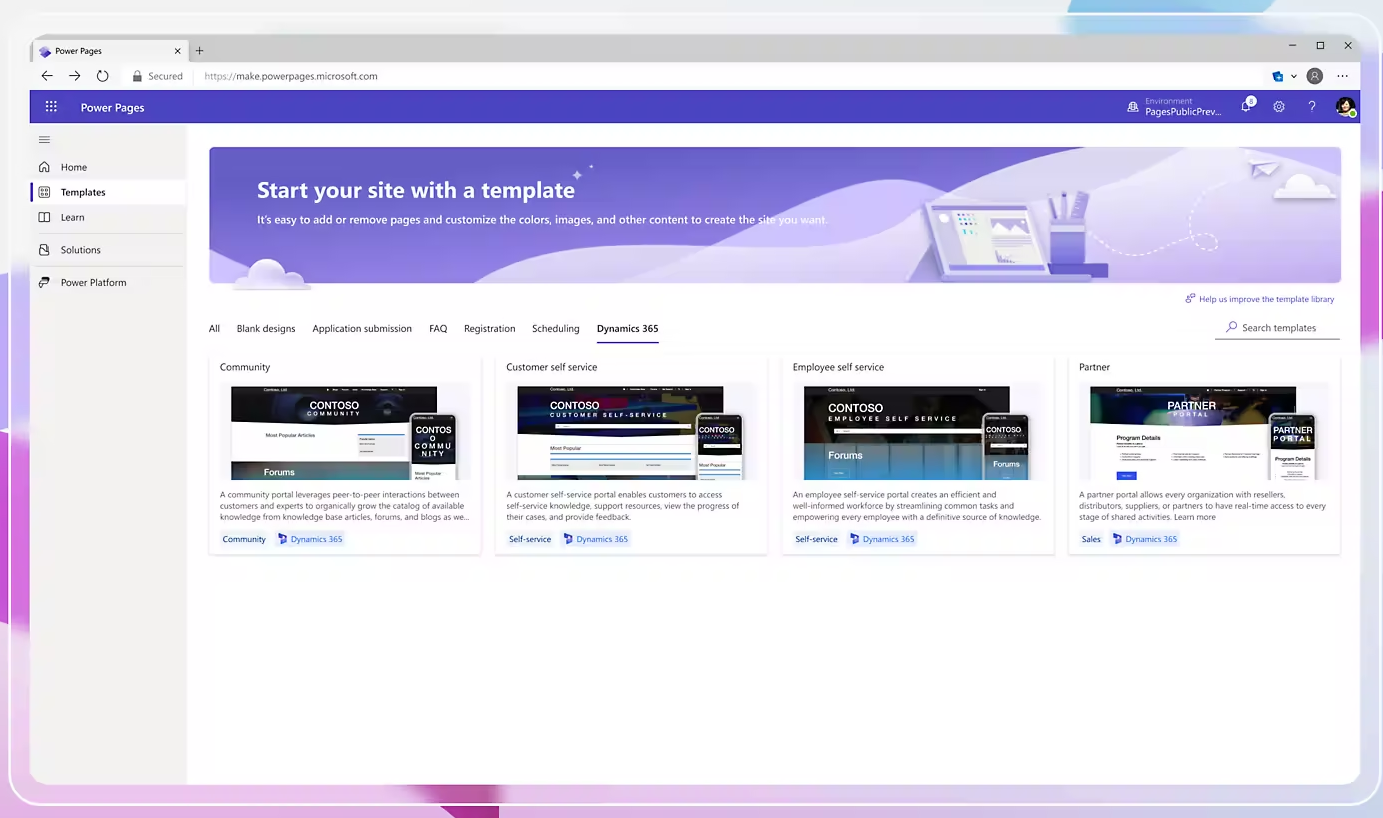Select the All templates tab
1383x818 pixels.
[214, 328]
